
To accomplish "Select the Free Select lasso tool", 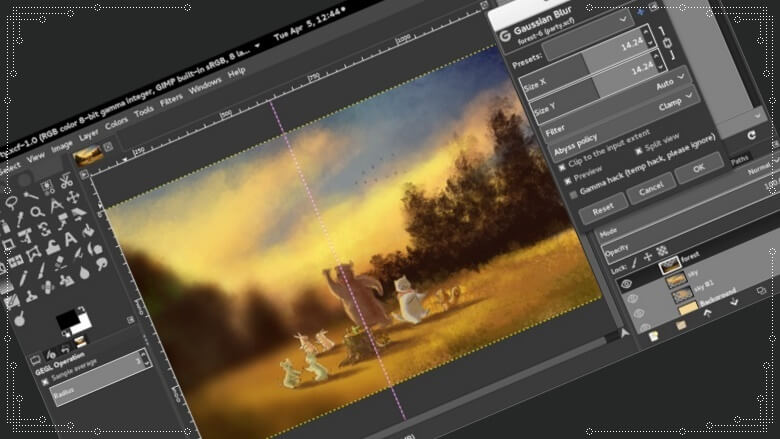I will click(x=11, y=203).
